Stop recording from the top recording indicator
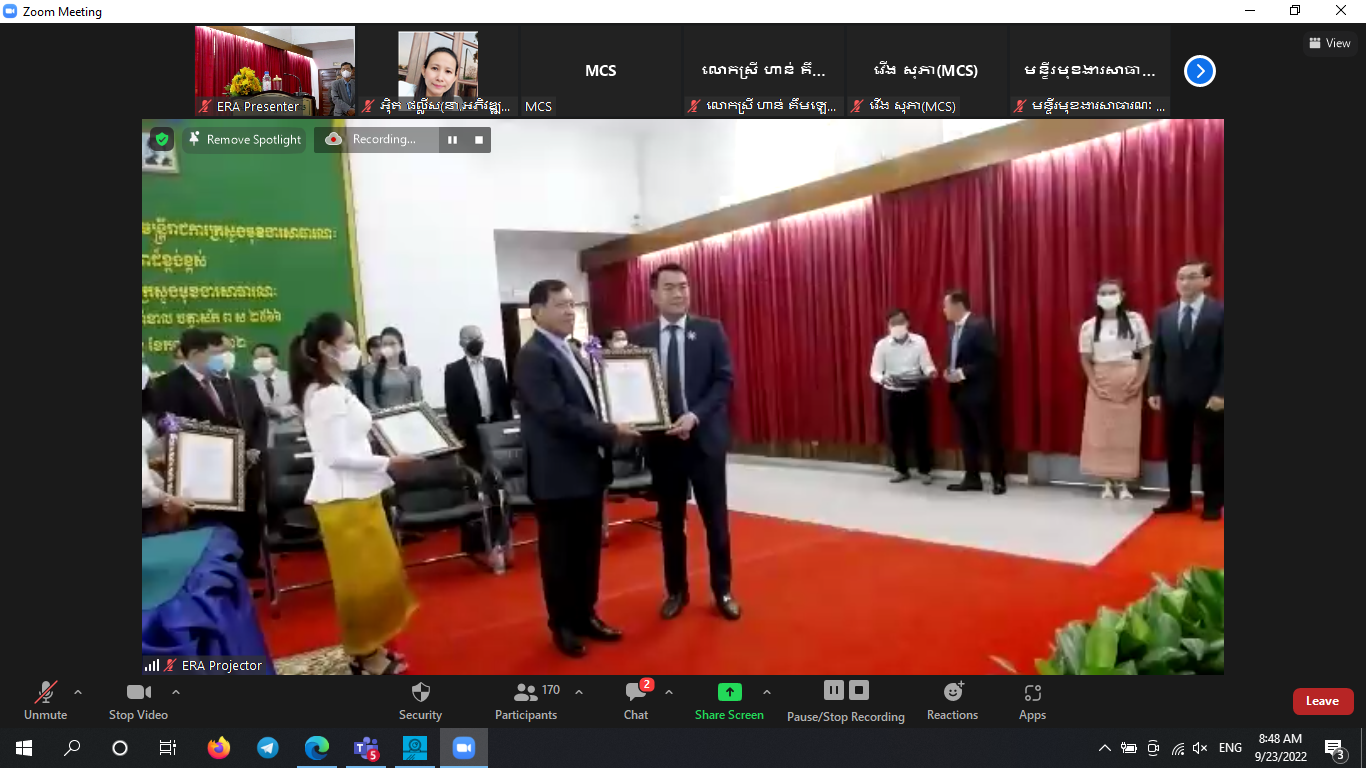Image resolution: width=1366 pixels, height=768 pixels. tap(479, 140)
